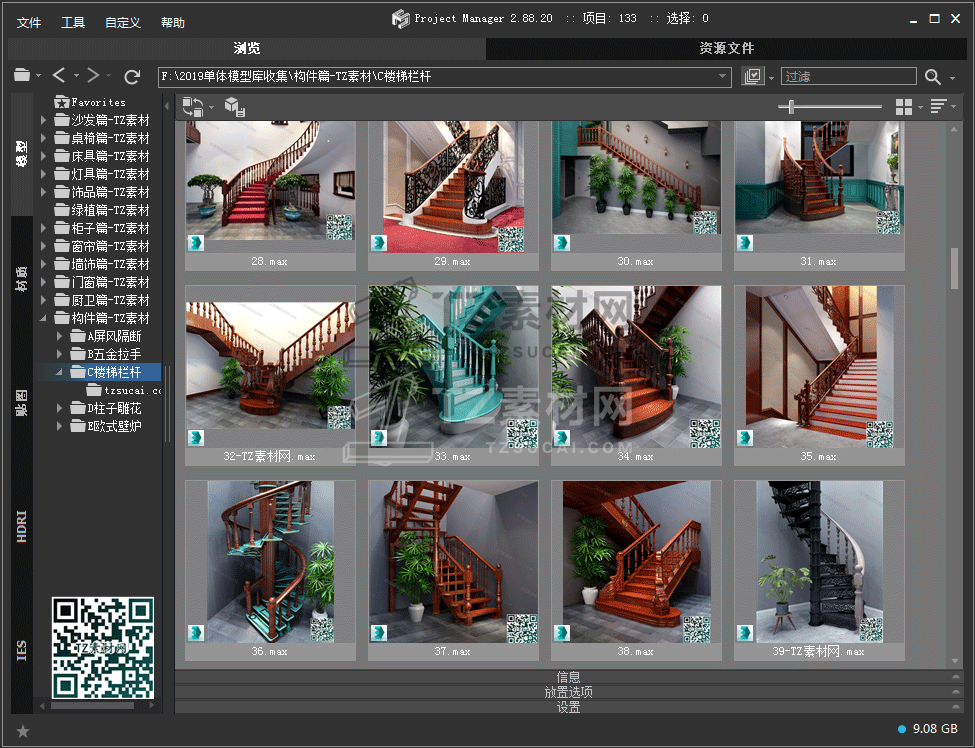975x748 pixels.
Task: Expand the 设置 panel bar
Action: tap(568, 707)
